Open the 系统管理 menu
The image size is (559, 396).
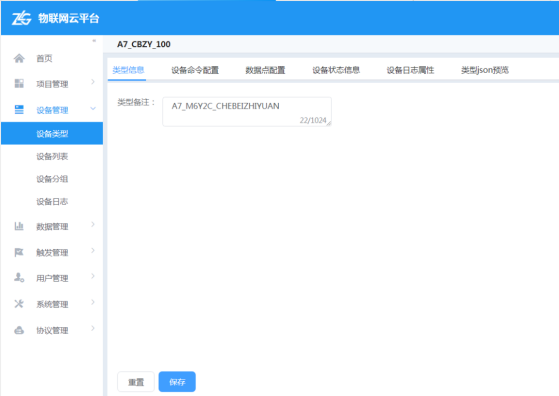point(52,304)
